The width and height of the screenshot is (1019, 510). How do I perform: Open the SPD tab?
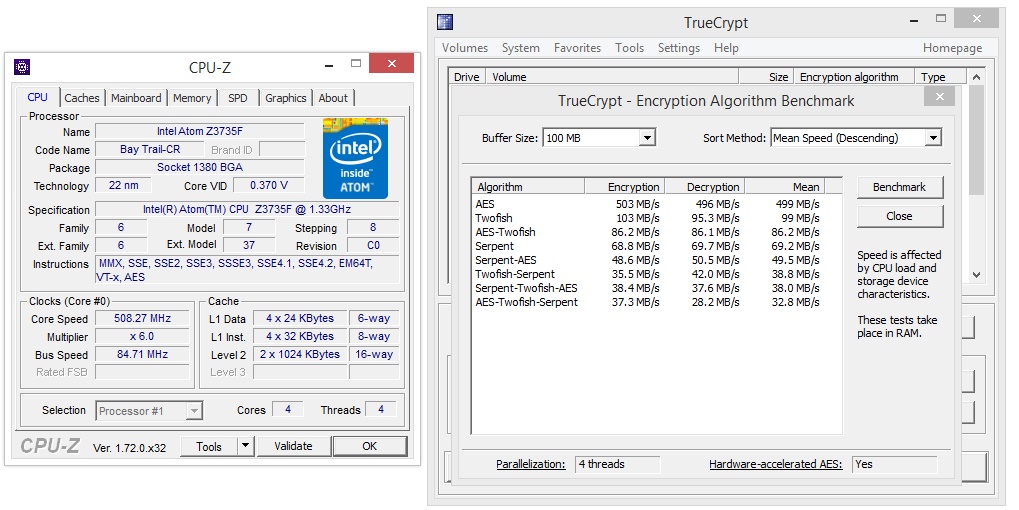(238, 98)
